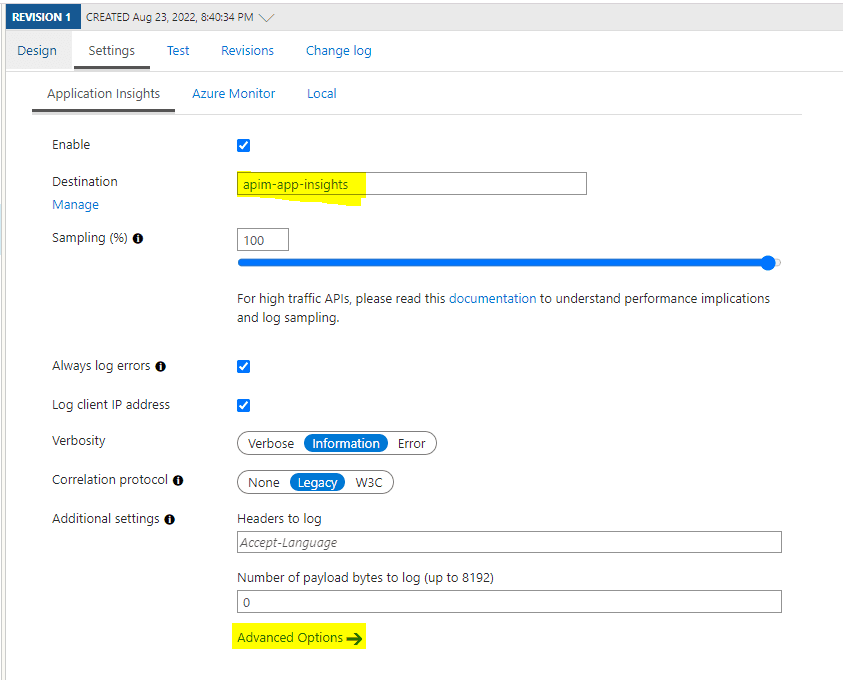The image size is (843, 680).
Task: Click the Sampling percentage info icon
Action: click(x=137, y=238)
